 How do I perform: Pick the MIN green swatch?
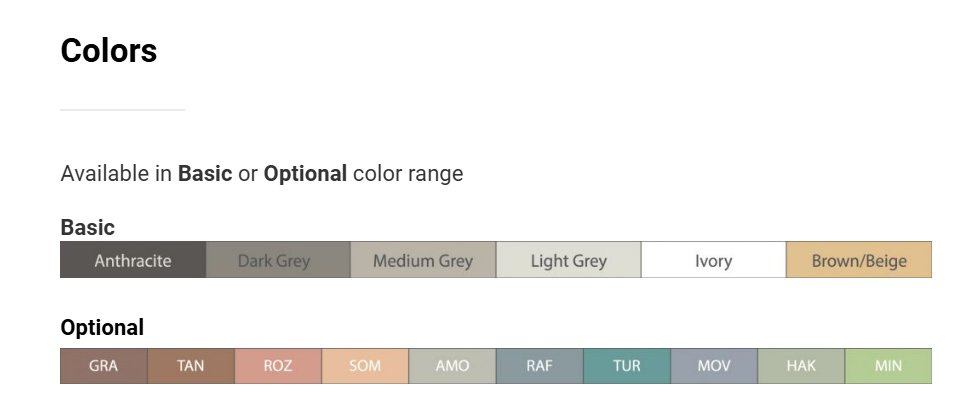point(888,366)
